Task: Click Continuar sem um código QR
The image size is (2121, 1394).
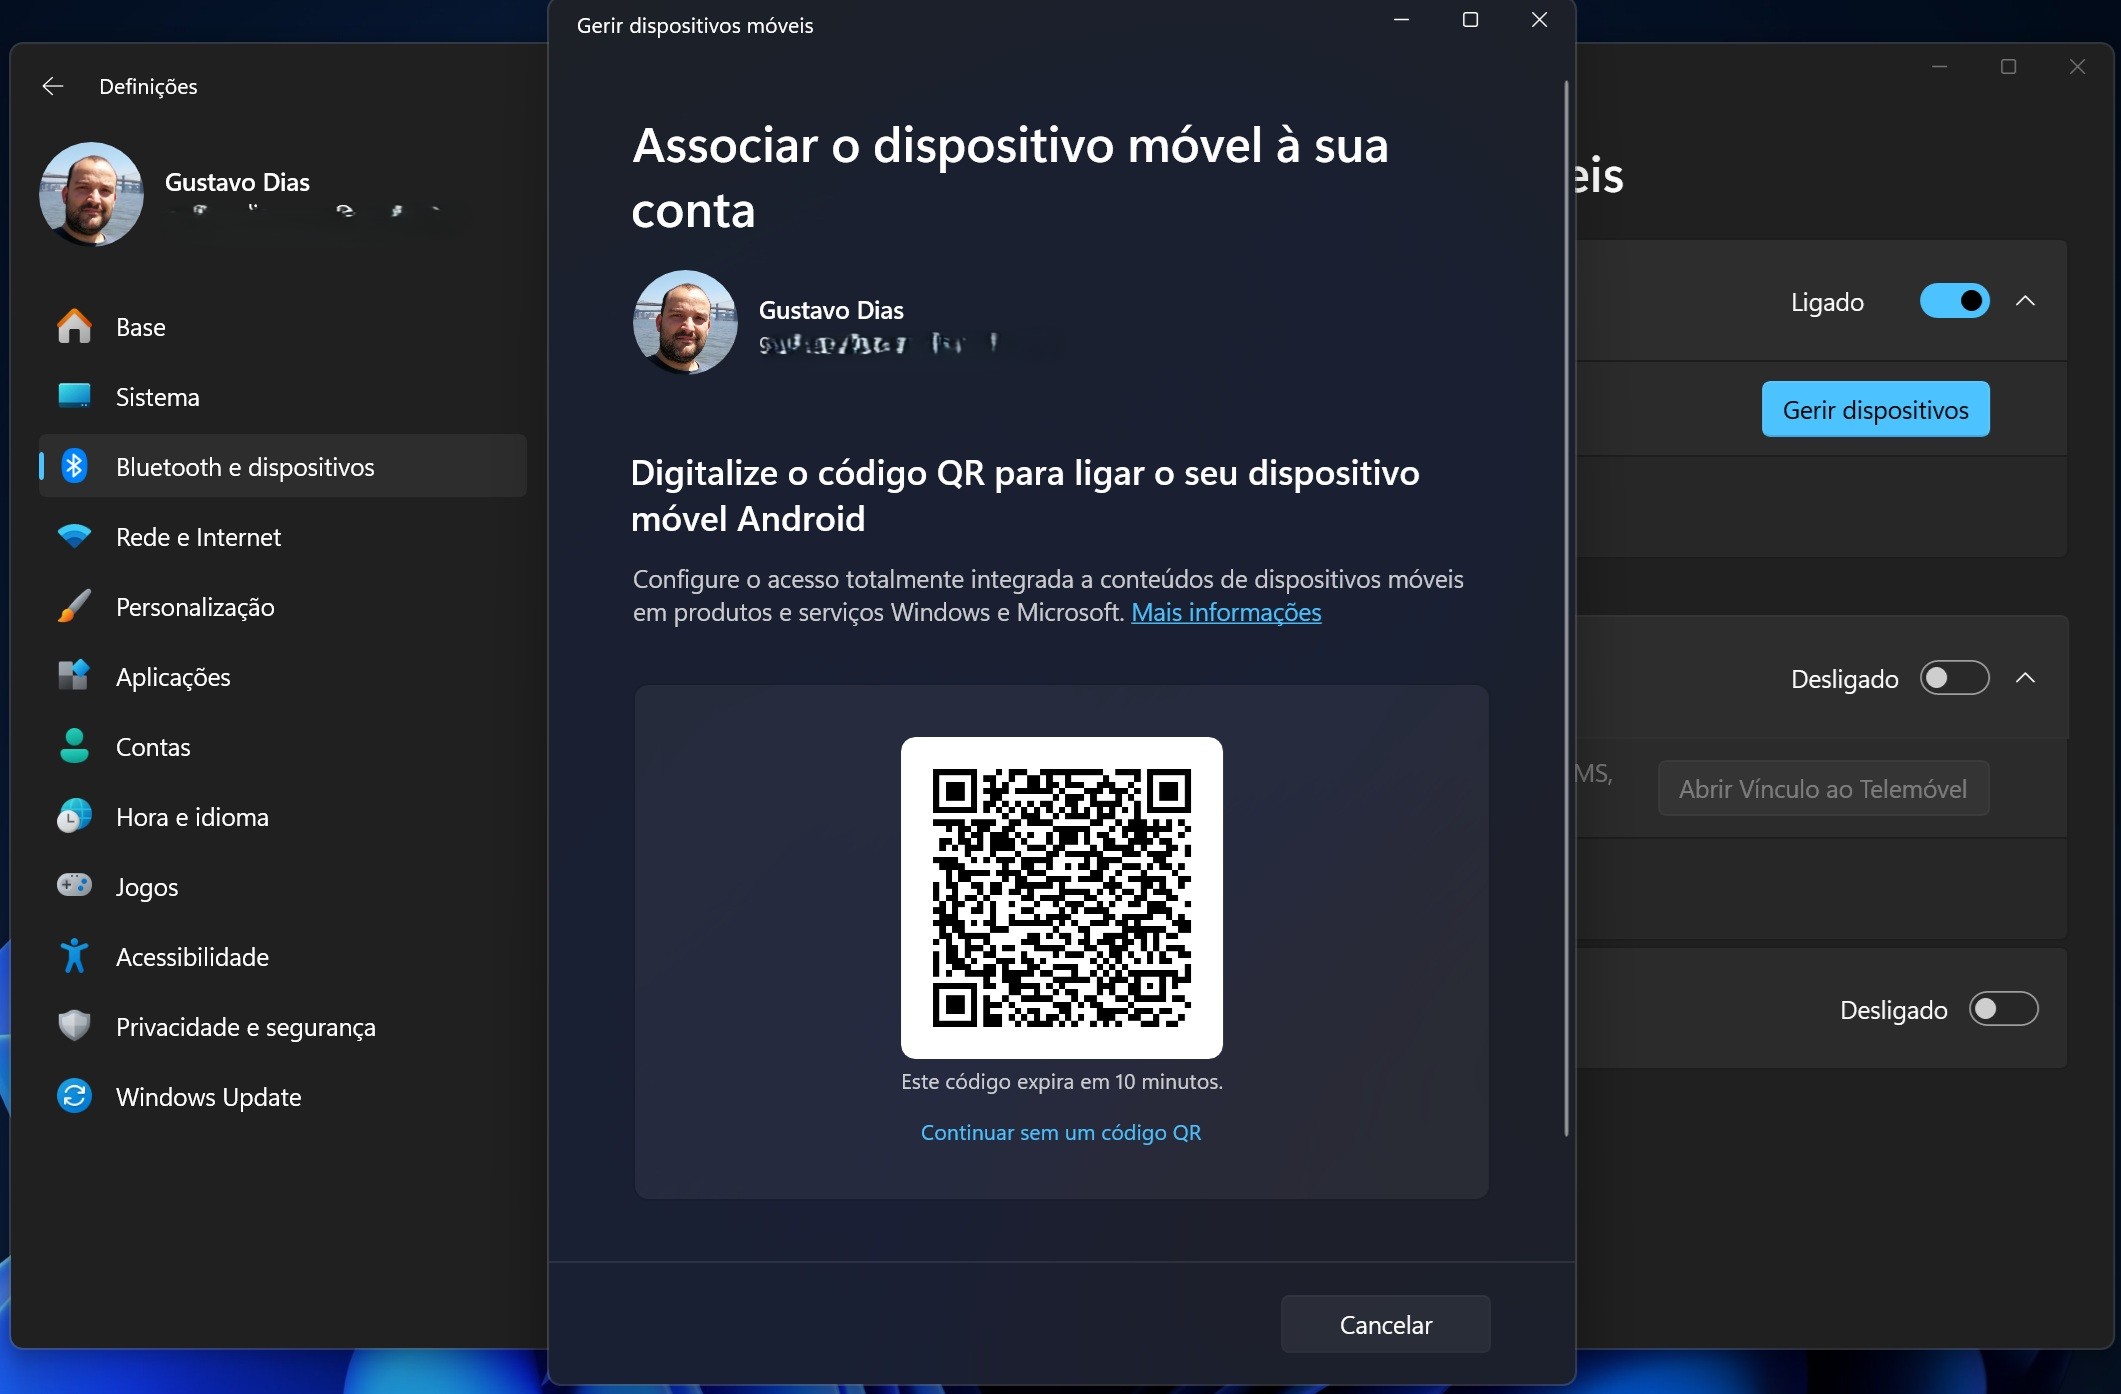Action: tap(1061, 1132)
